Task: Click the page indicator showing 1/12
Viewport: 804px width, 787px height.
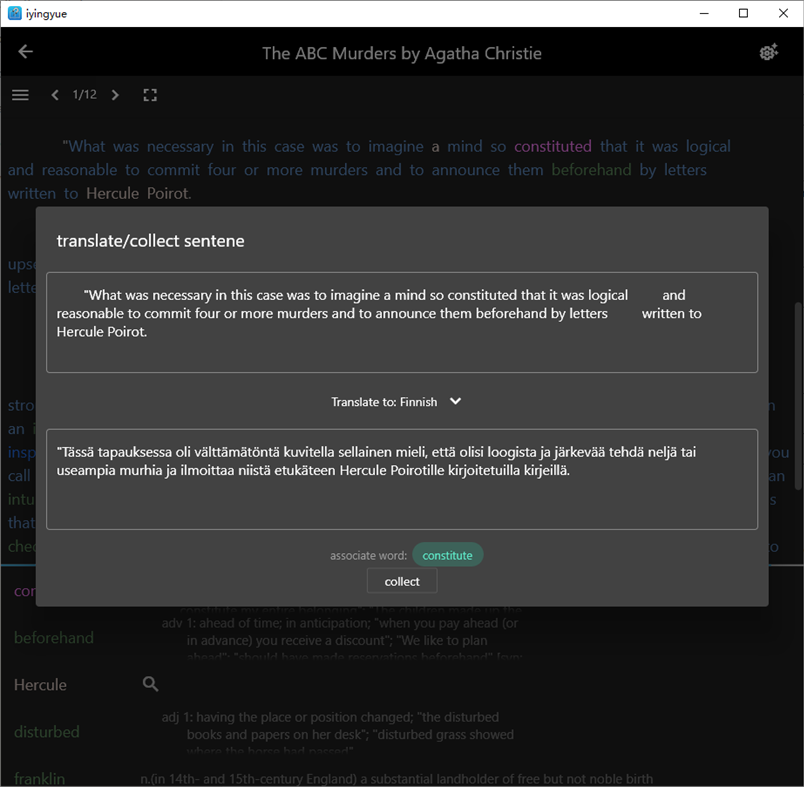Action: coord(85,94)
